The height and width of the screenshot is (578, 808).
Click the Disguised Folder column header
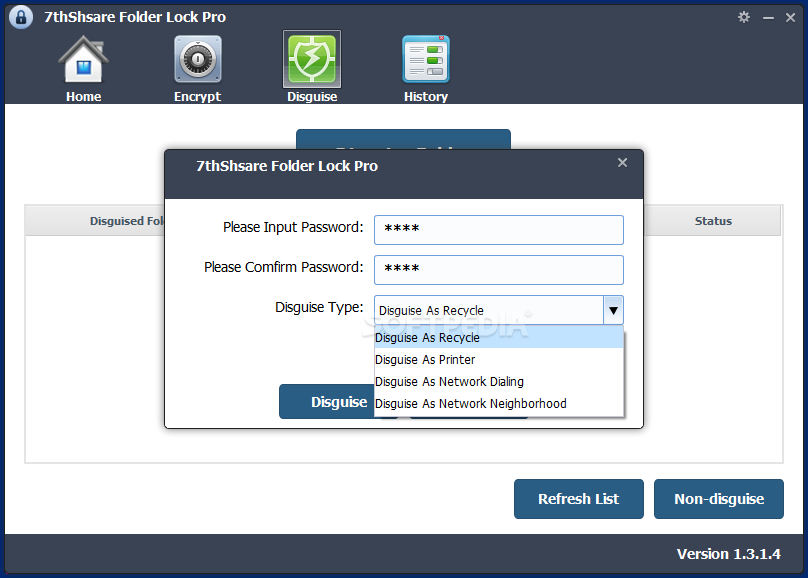tap(95, 221)
